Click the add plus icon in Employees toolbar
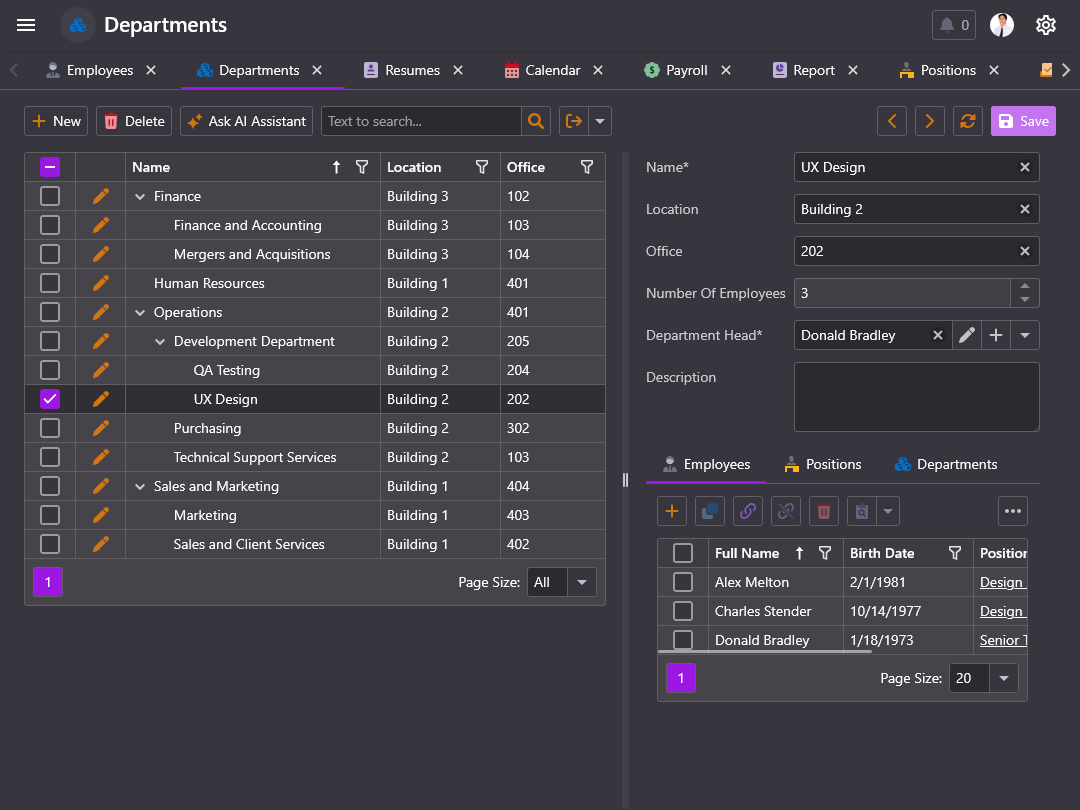The height and width of the screenshot is (810, 1080). point(672,511)
